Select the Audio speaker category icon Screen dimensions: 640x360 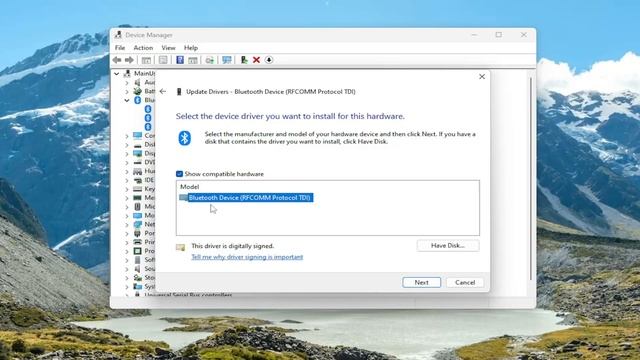click(x=138, y=82)
